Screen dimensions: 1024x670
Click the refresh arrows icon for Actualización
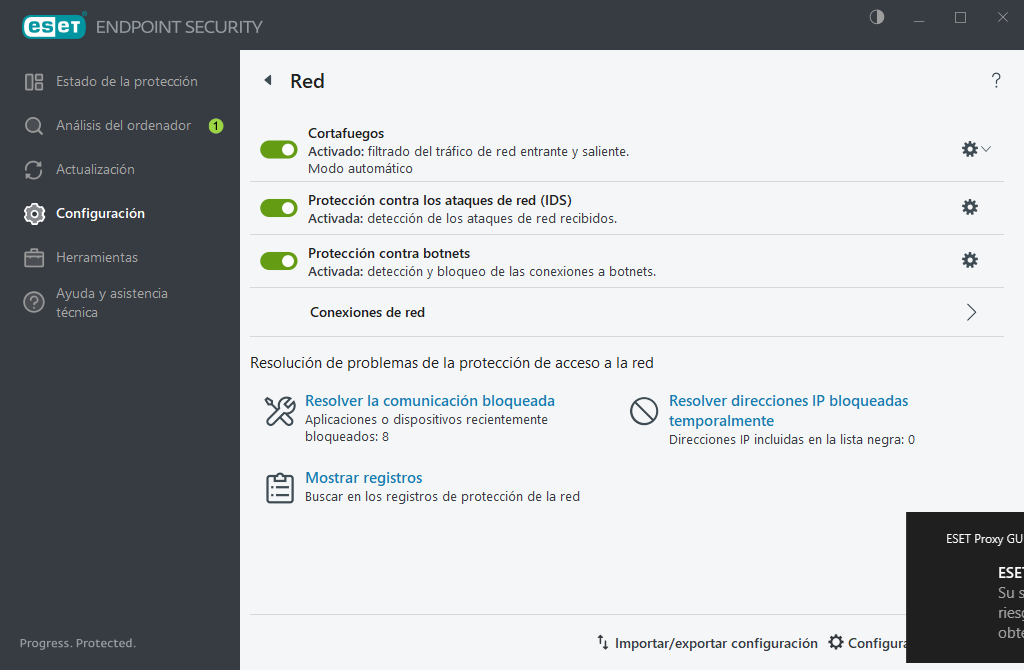[34, 170]
